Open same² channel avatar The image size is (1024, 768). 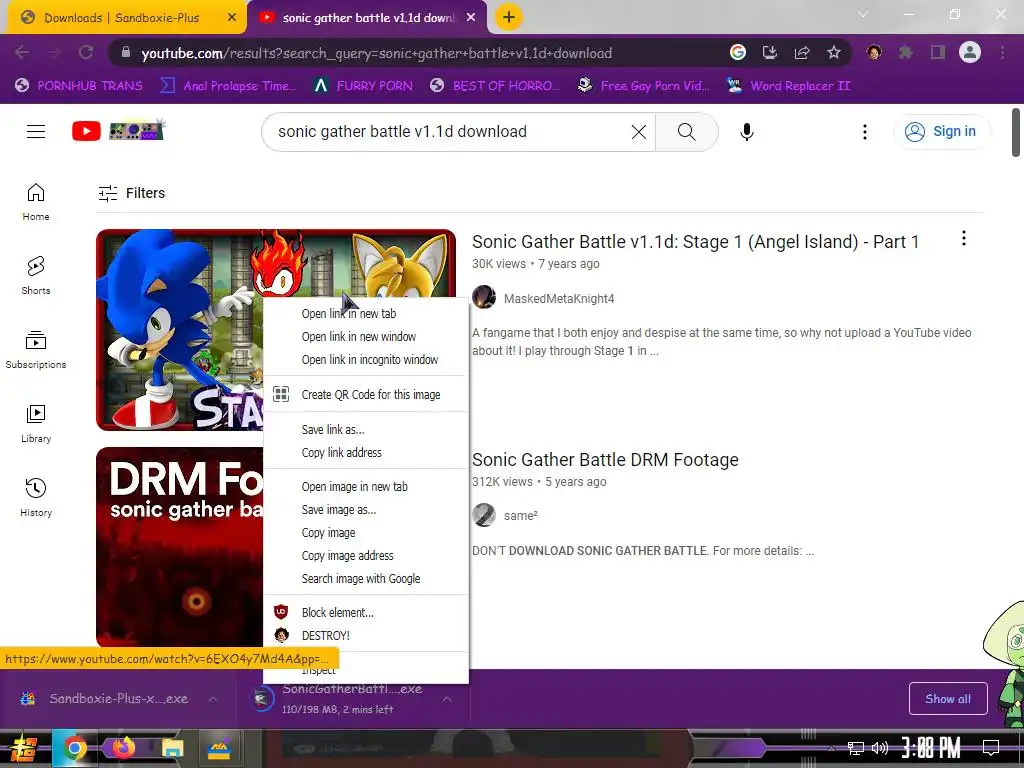484,515
